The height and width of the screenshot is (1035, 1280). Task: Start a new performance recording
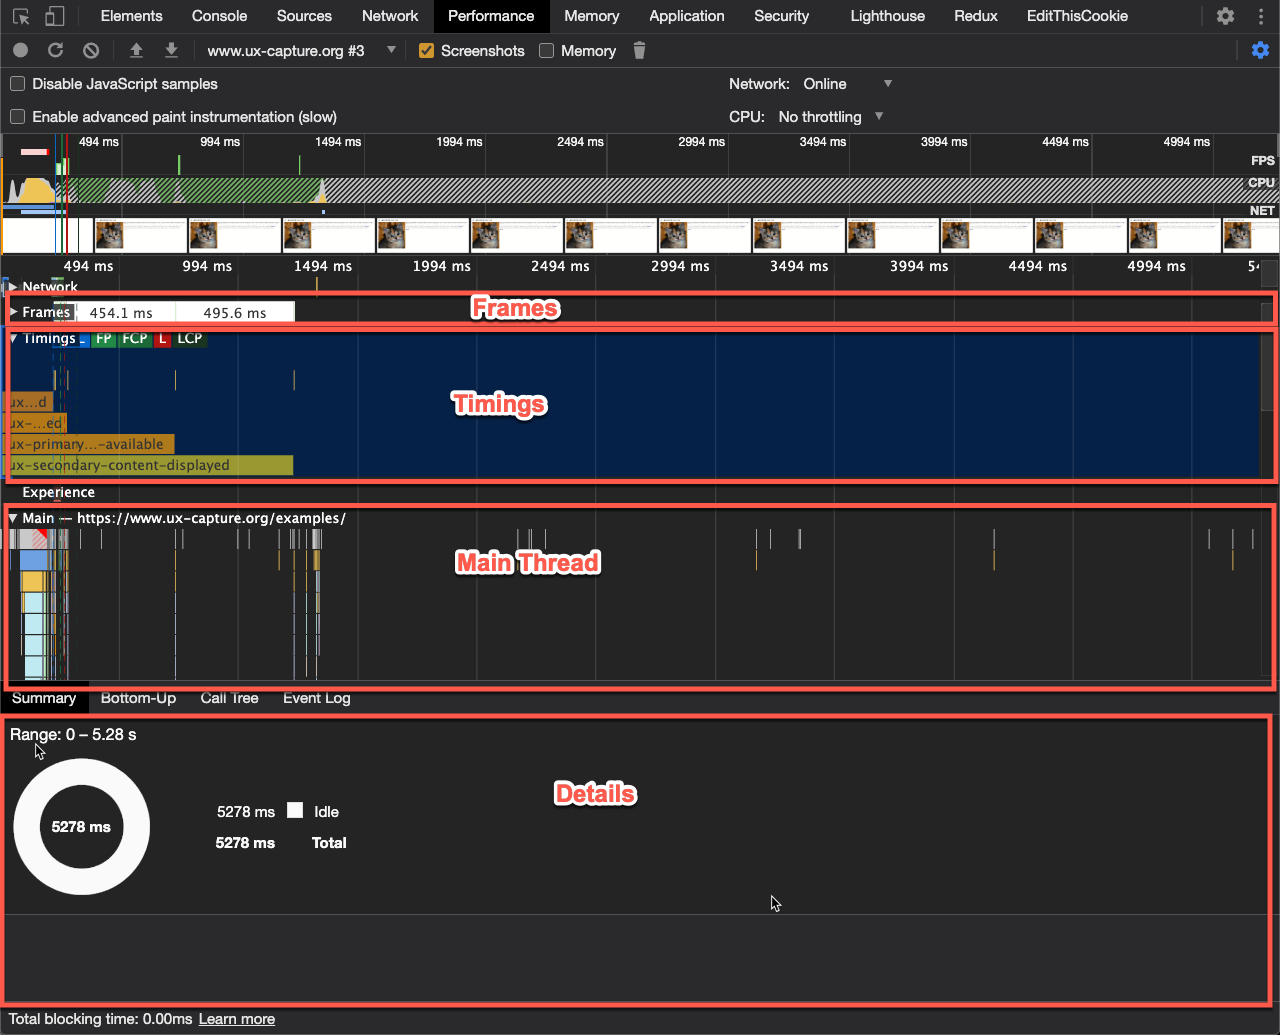pyautogui.click(x=19, y=50)
